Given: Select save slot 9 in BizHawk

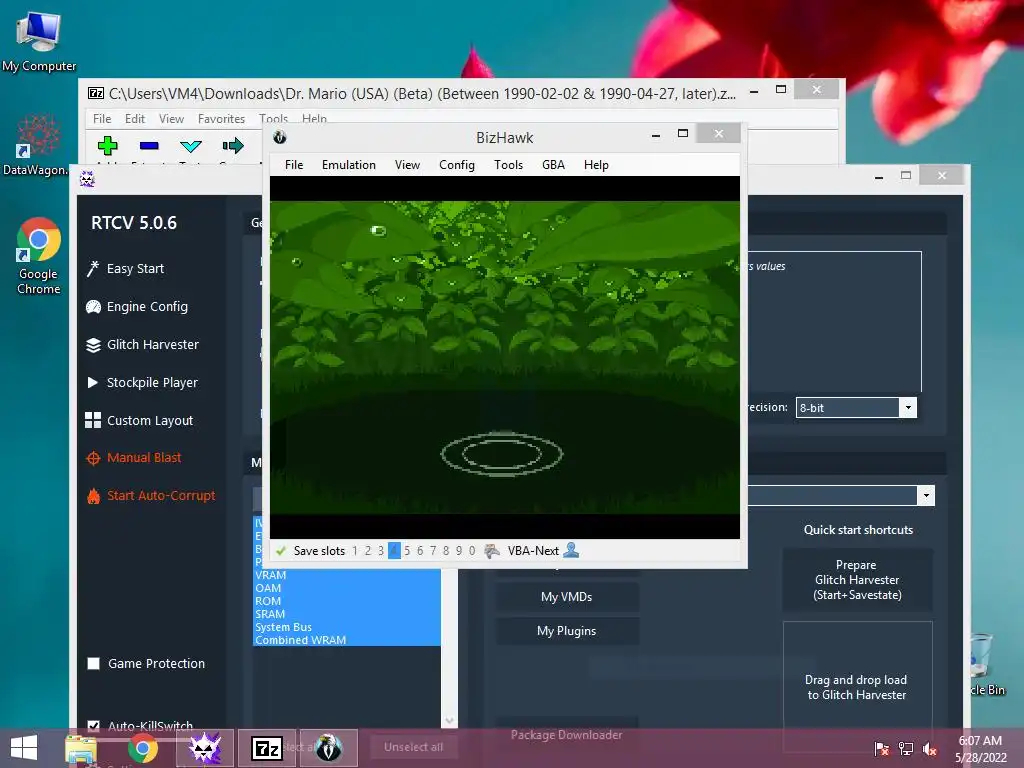Looking at the screenshot, I should [x=459, y=551].
